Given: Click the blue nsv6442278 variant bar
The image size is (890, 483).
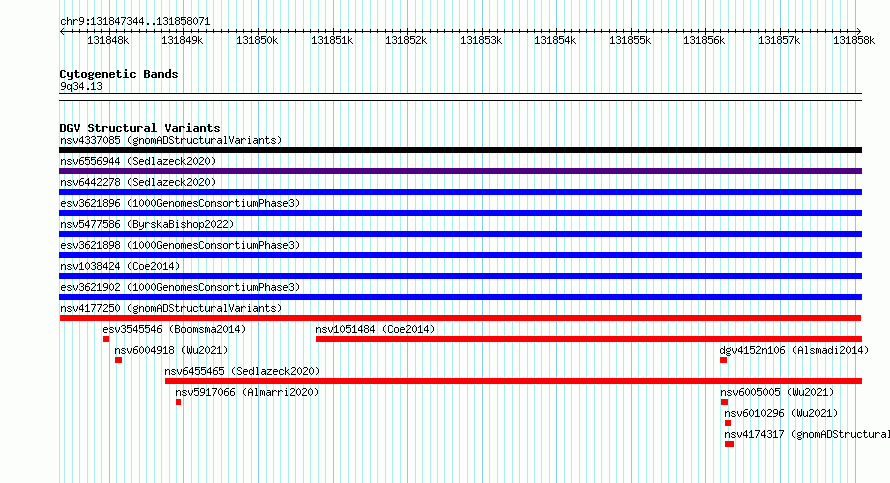Looking at the screenshot, I should pos(460,192).
